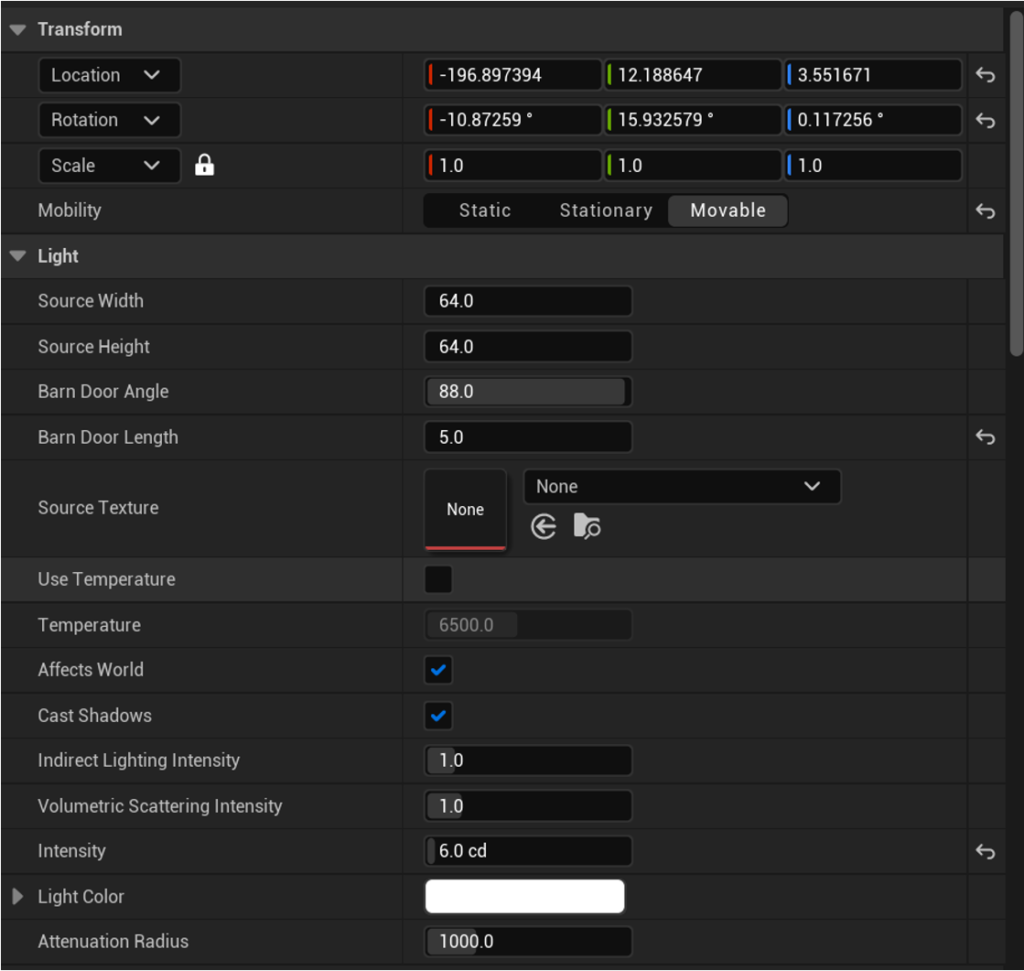Reset Intensity to default arrow icon
Screen dimensions: 1024x971
pyautogui.click(x=985, y=852)
